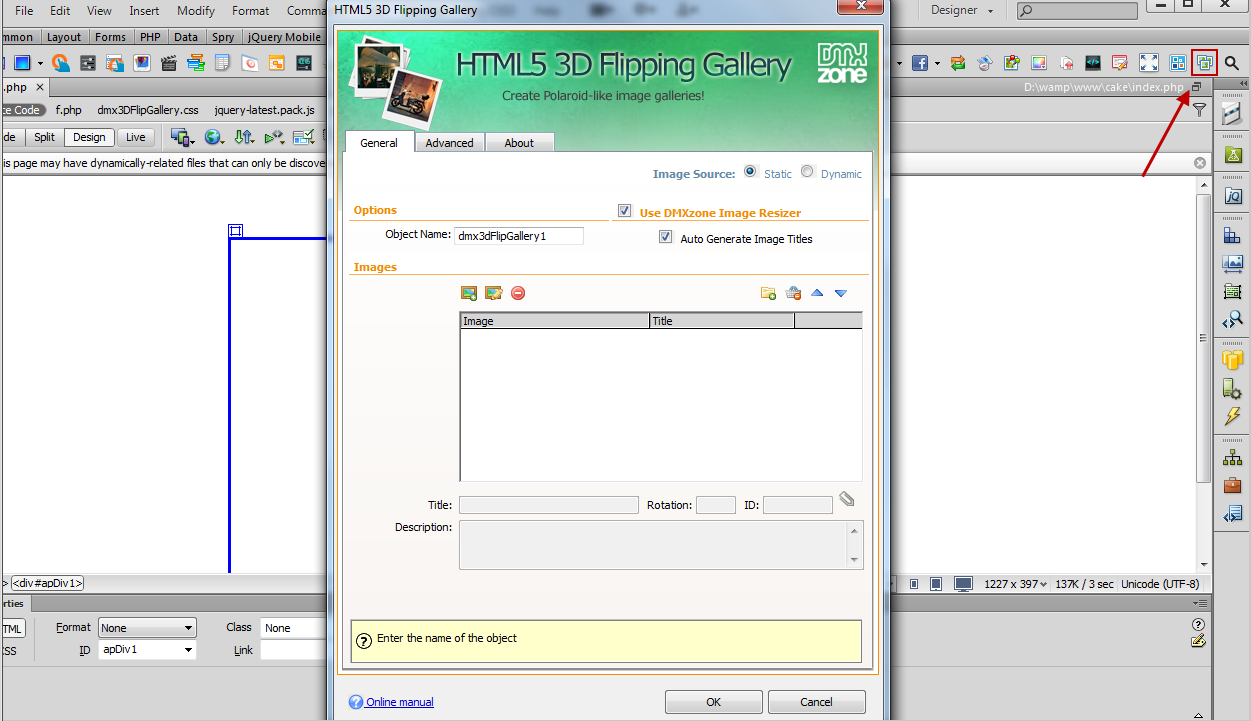Switch to Design view
The image size is (1251, 721).
coord(89,137)
